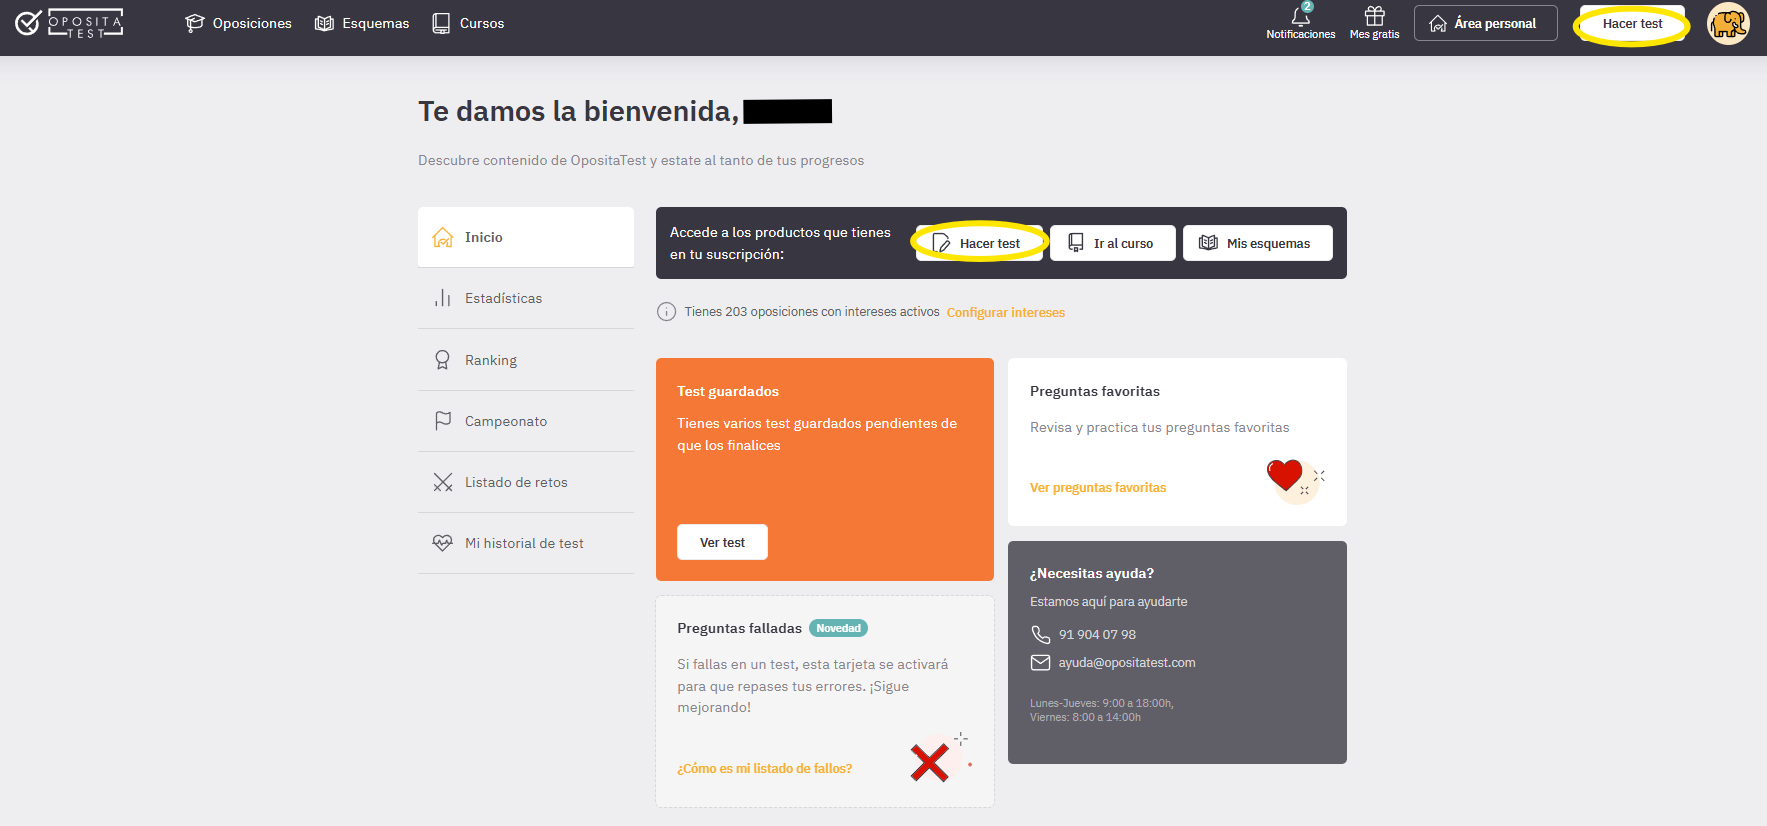Click Hacer test in subscription bar
Image resolution: width=1767 pixels, height=826 pixels.
tap(979, 243)
